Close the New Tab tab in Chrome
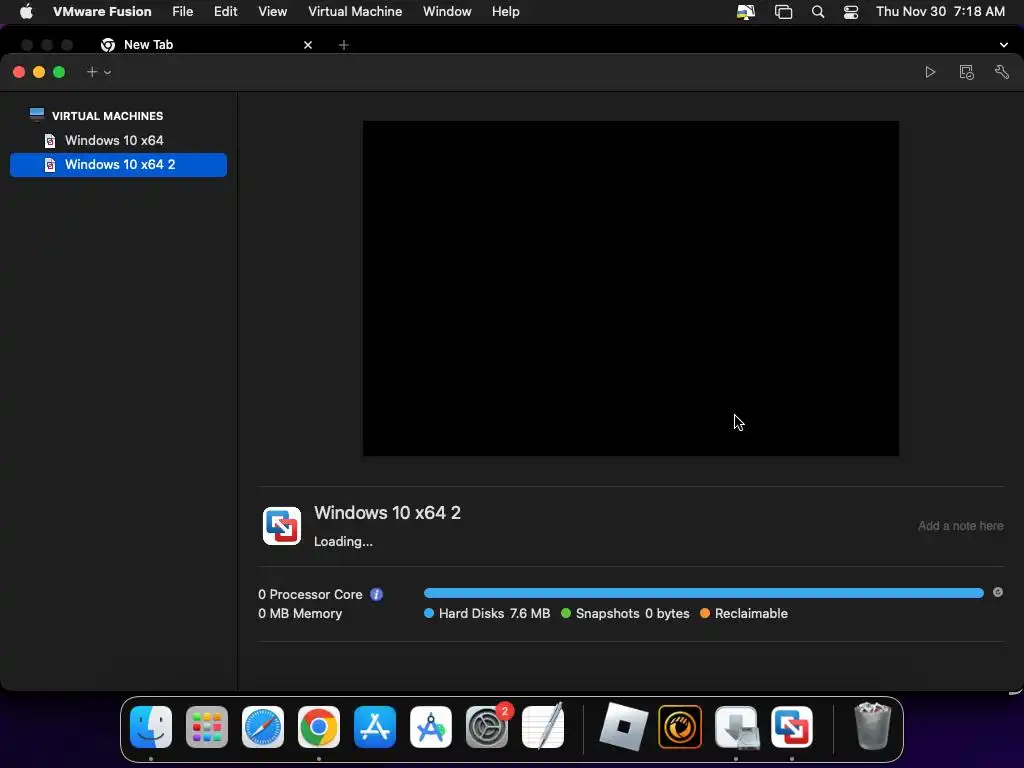 pyautogui.click(x=308, y=45)
